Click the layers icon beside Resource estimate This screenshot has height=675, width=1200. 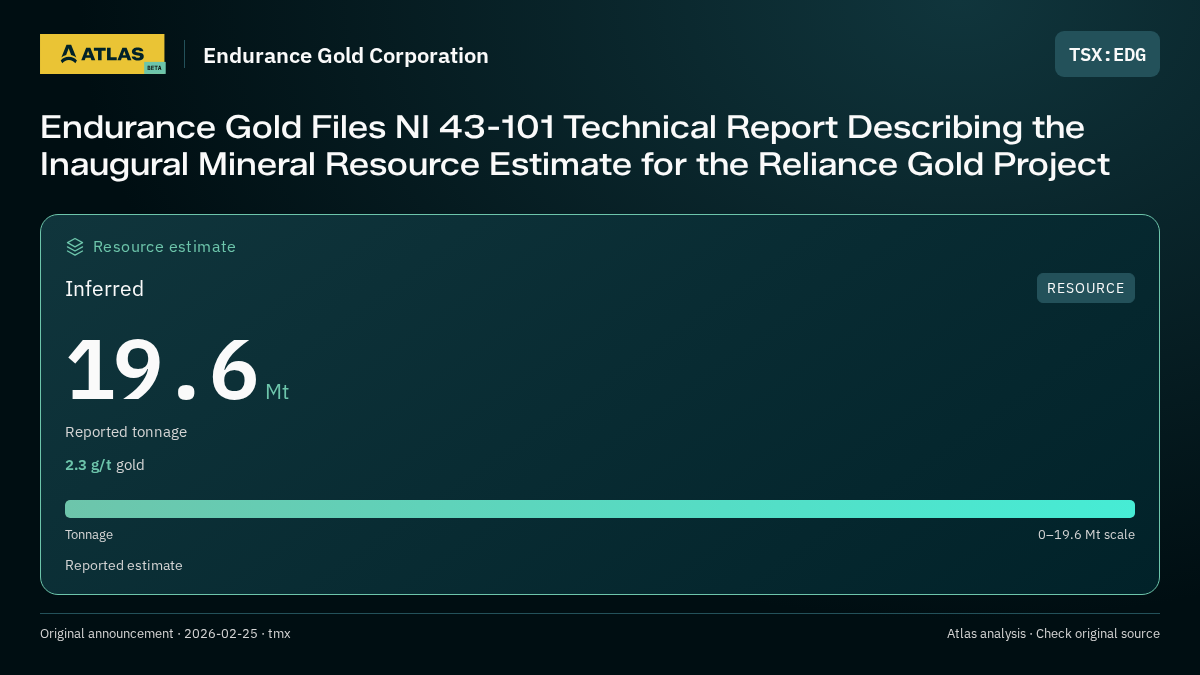tap(75, 246)
